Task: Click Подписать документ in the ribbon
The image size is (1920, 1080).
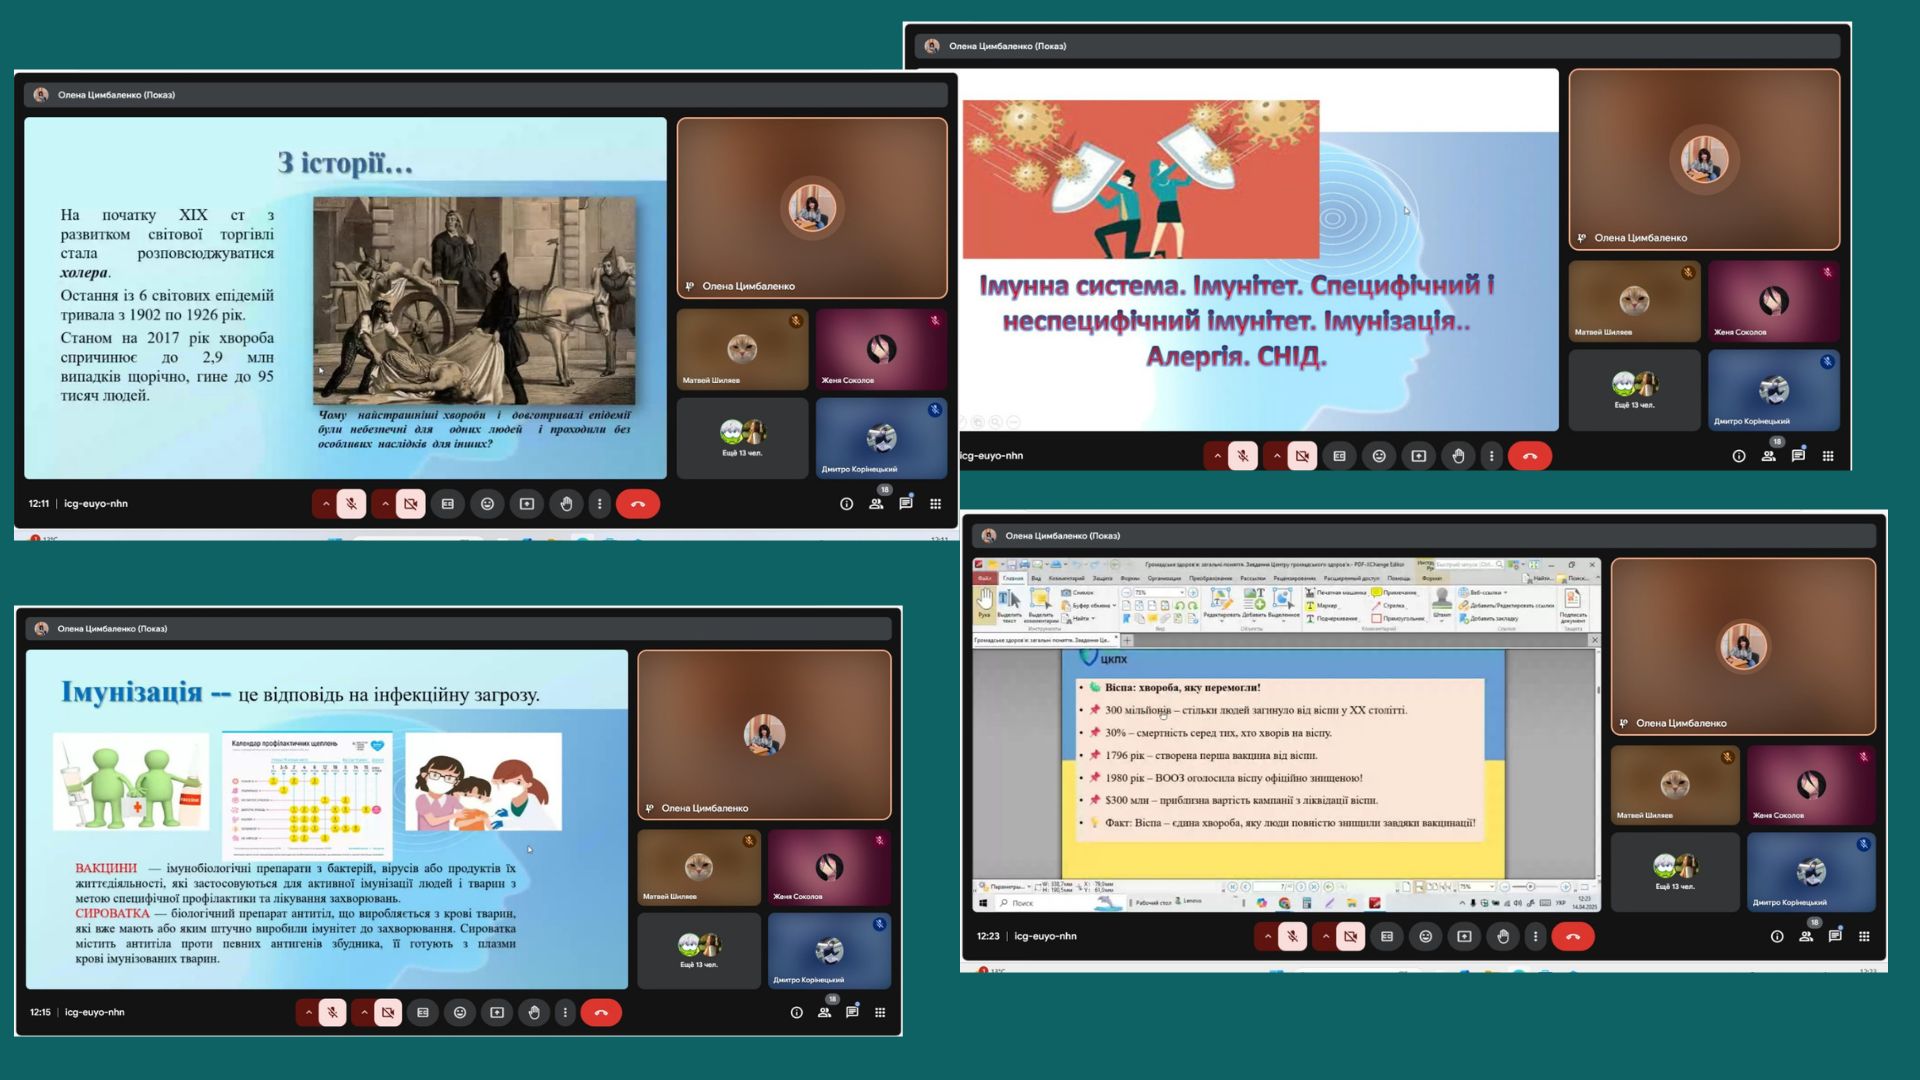Action: click(1572, 606)
